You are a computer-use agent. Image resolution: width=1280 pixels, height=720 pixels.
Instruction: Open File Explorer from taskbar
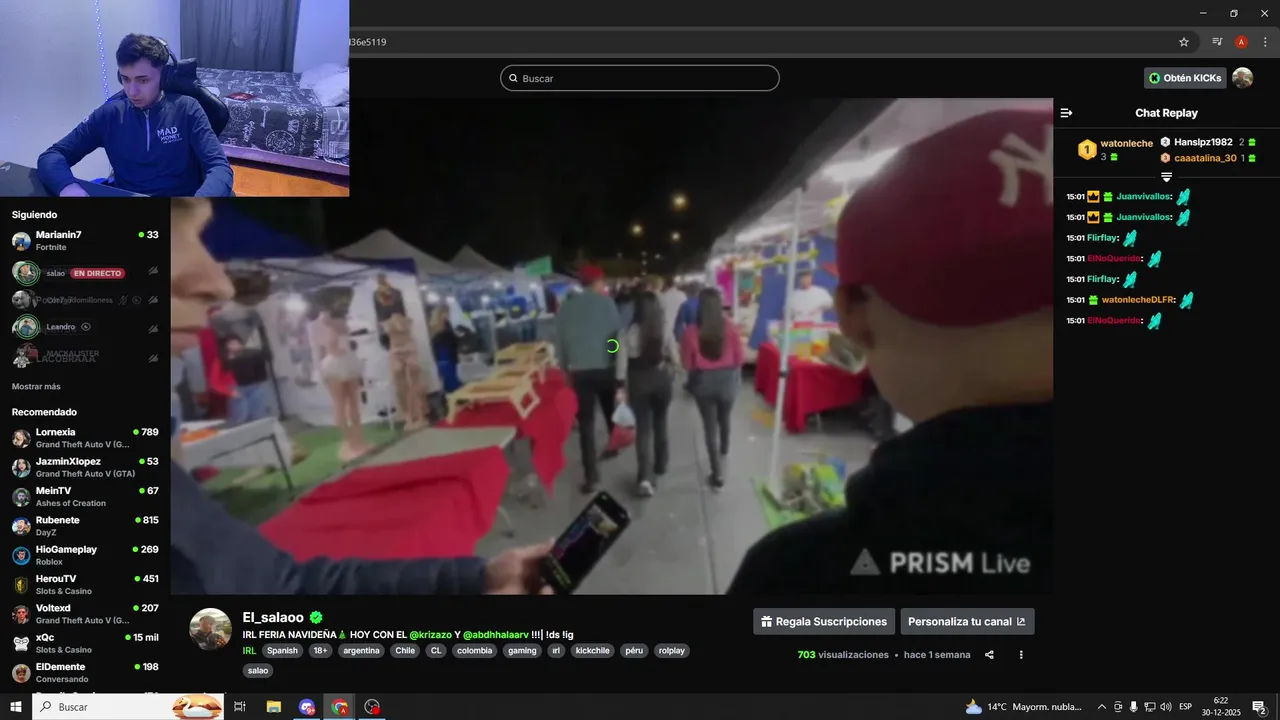point(273,707)
